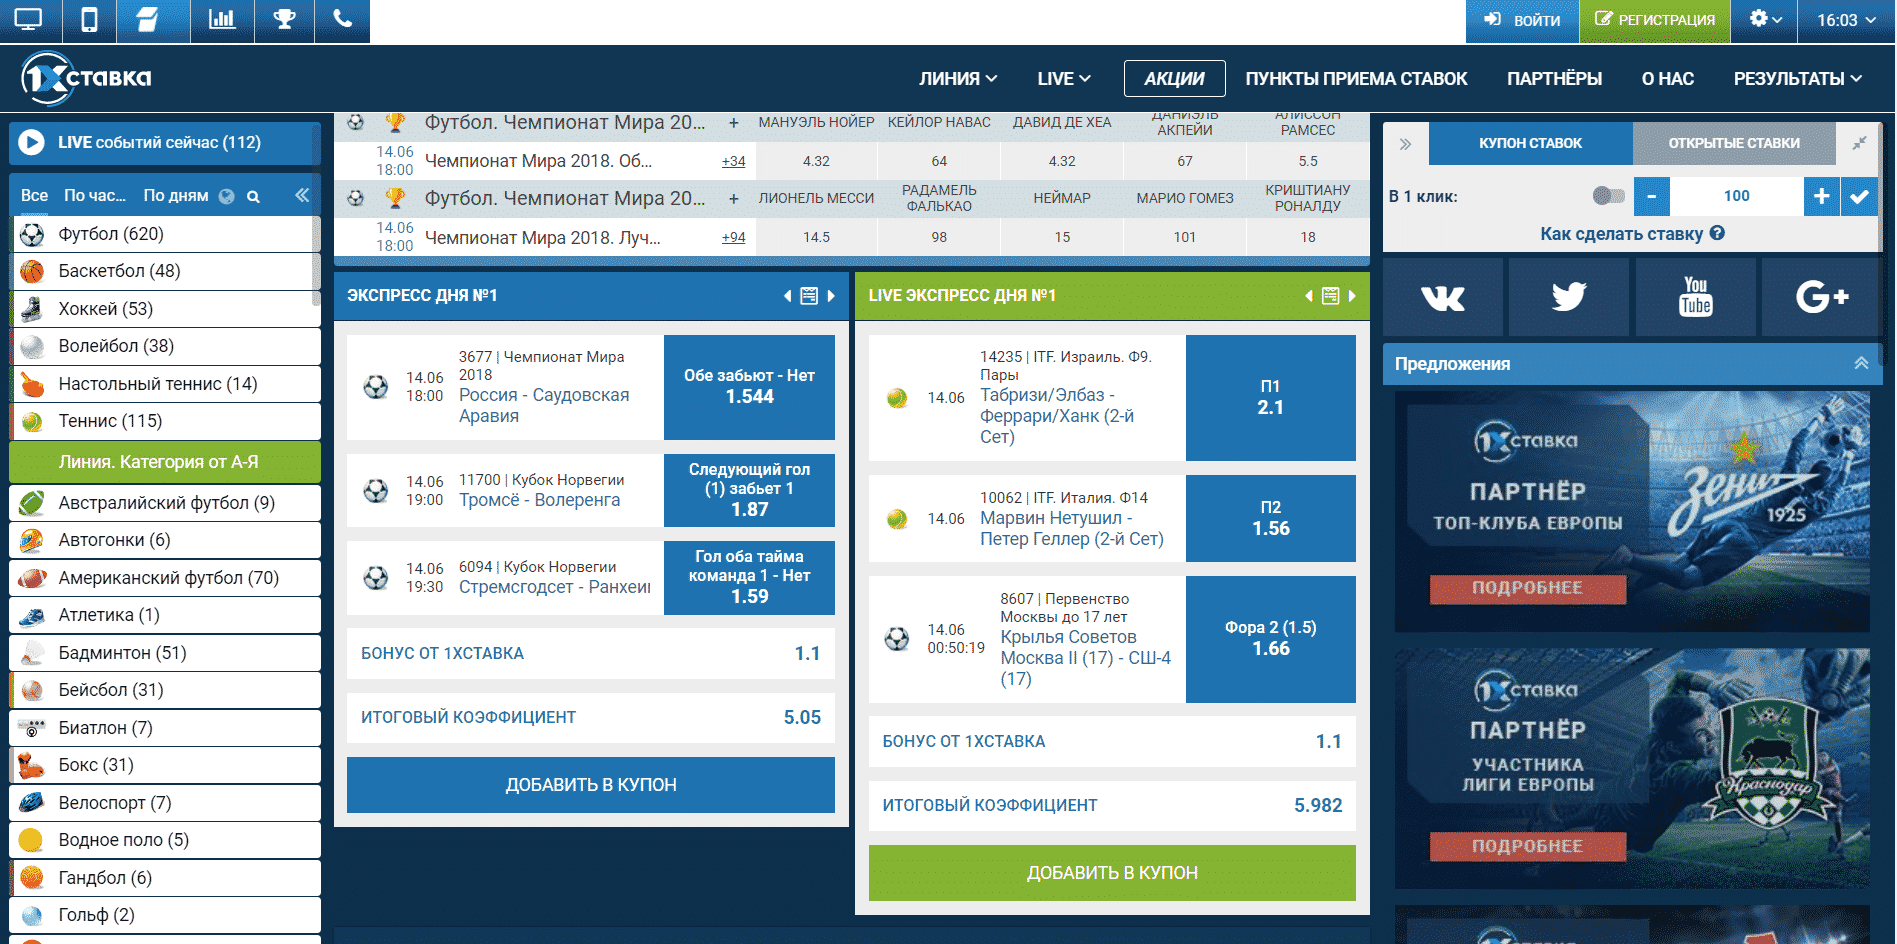This screenshot has width=1897, height=944.
Task: Expand +34 markets for Чемпионат Мира Об...
Action: [x=733, y=161]
